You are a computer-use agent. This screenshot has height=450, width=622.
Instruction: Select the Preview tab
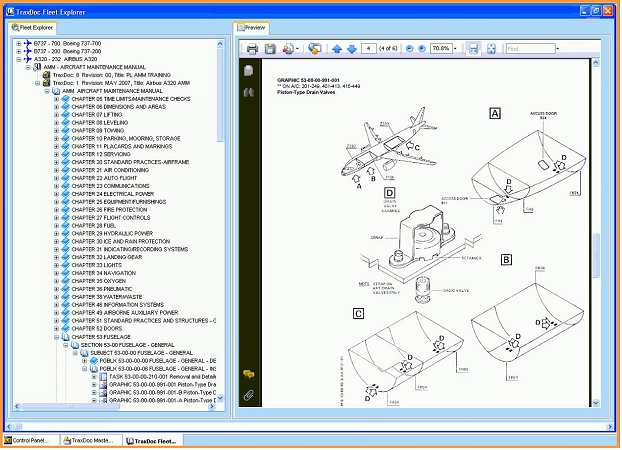click(x=252, y=27)
